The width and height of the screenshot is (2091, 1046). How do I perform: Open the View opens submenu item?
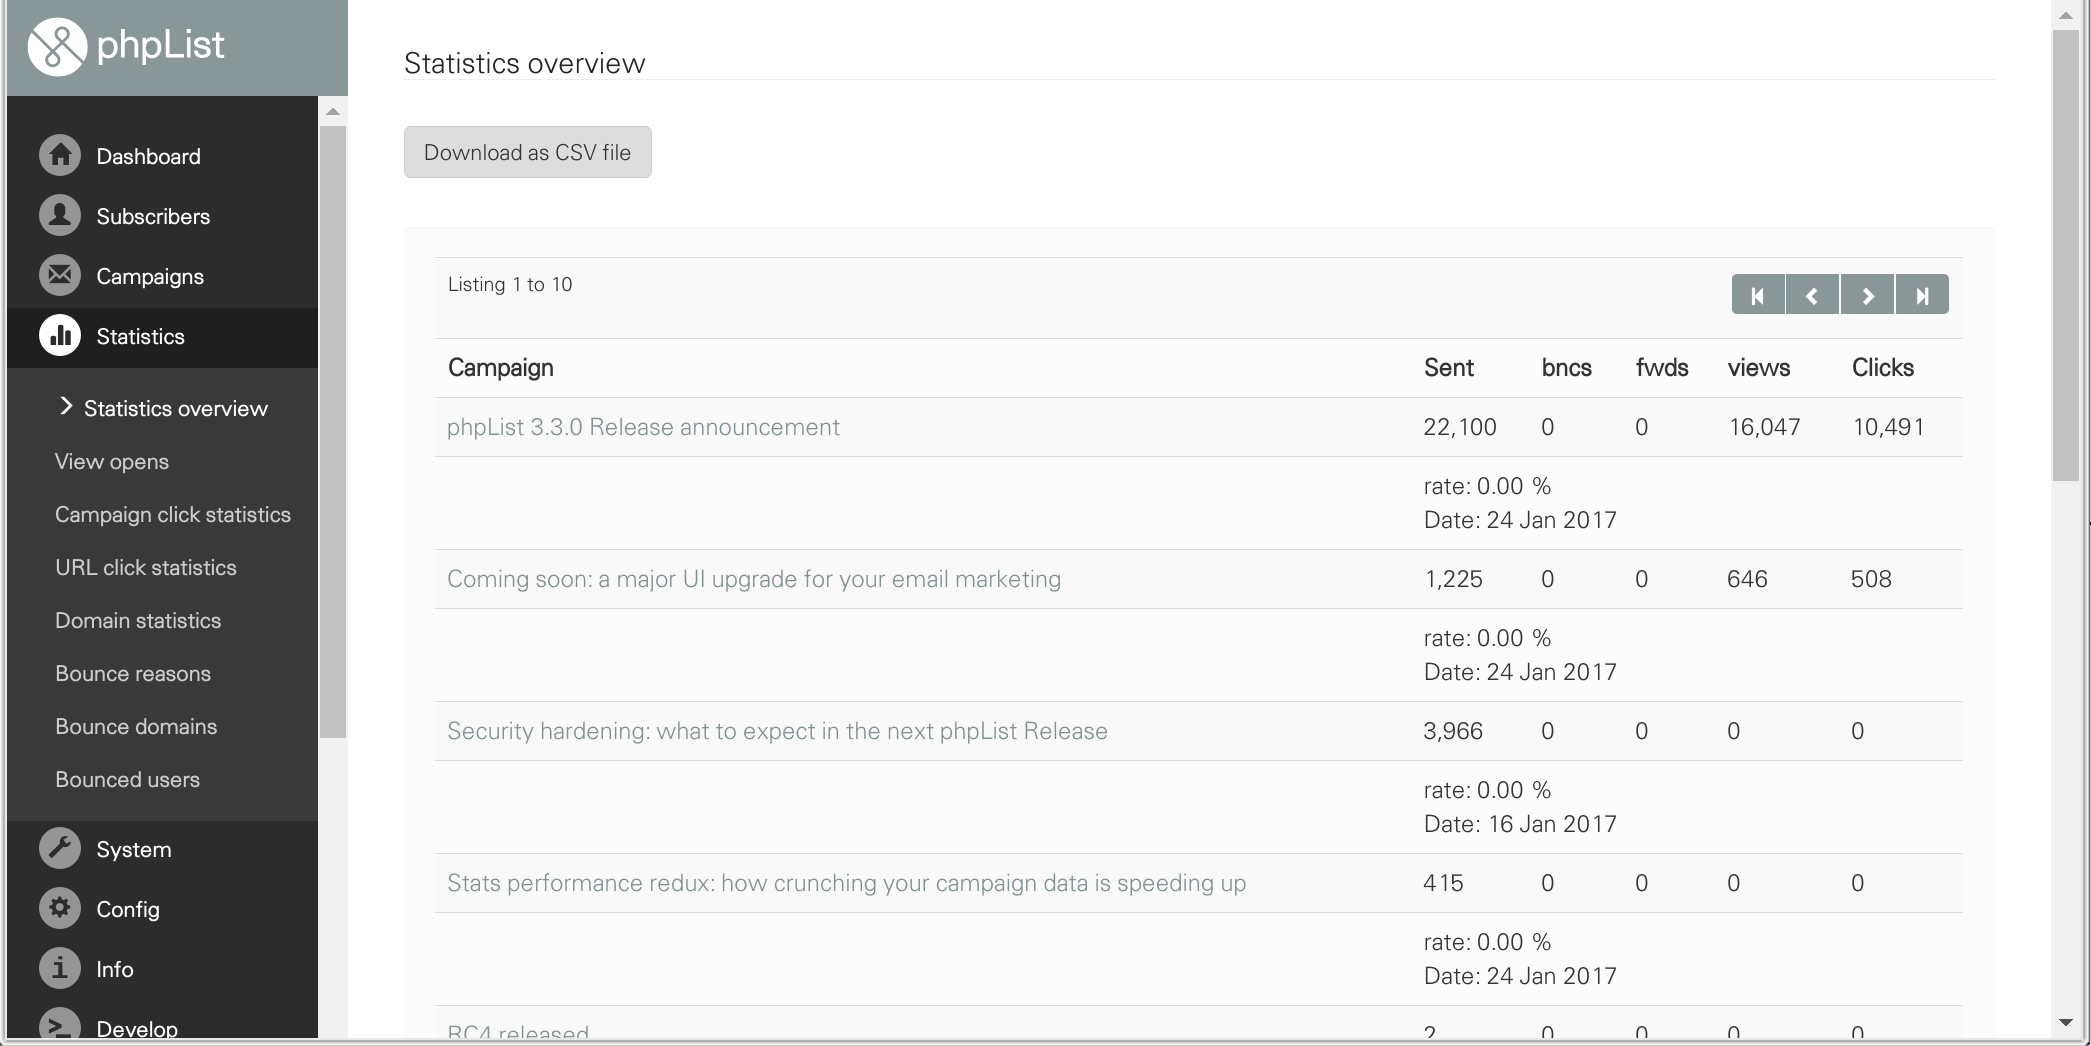tap(112, 462)
